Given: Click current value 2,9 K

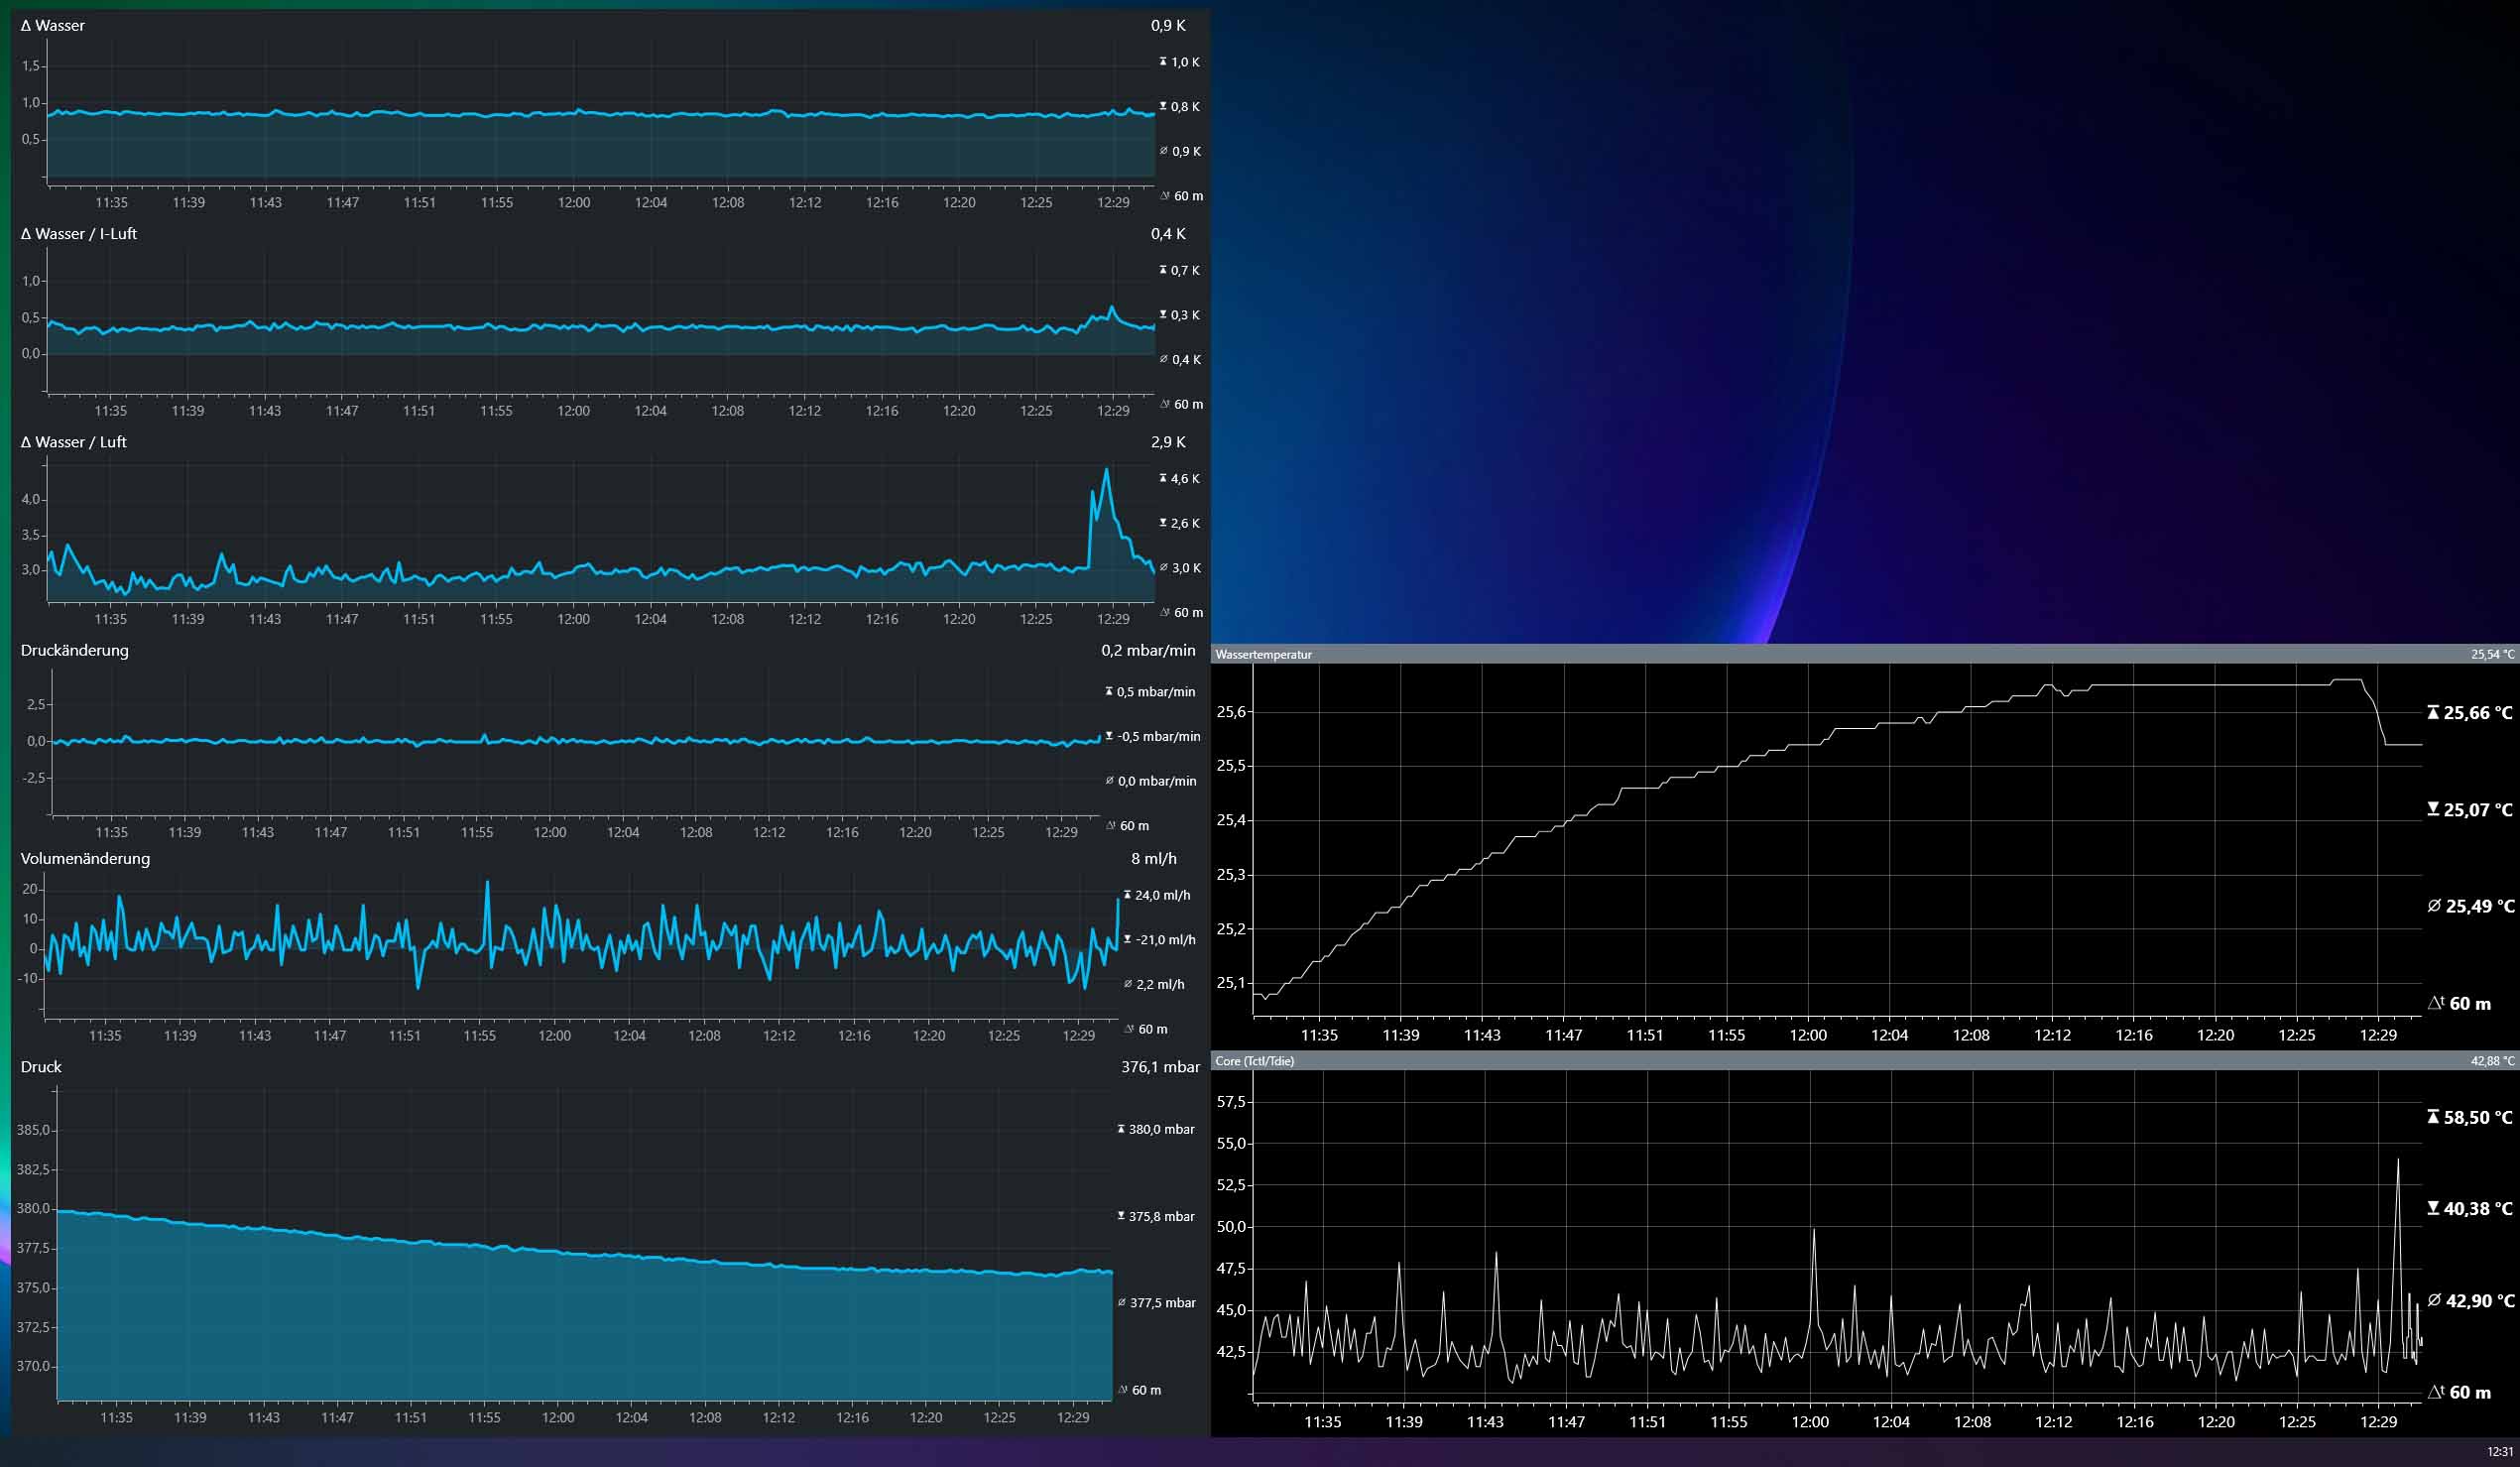Looking at the screenshot, I should (x=1168, y=442).
